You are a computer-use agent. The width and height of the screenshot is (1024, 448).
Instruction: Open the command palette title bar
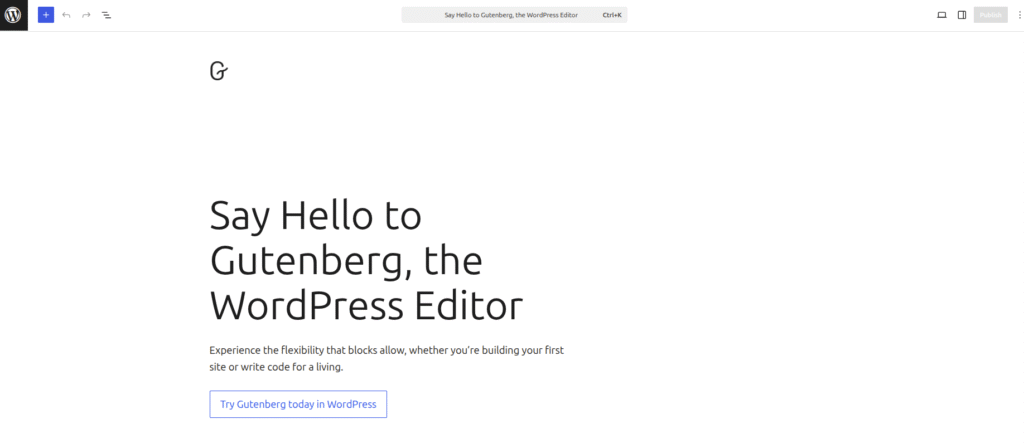pos(514,15)
